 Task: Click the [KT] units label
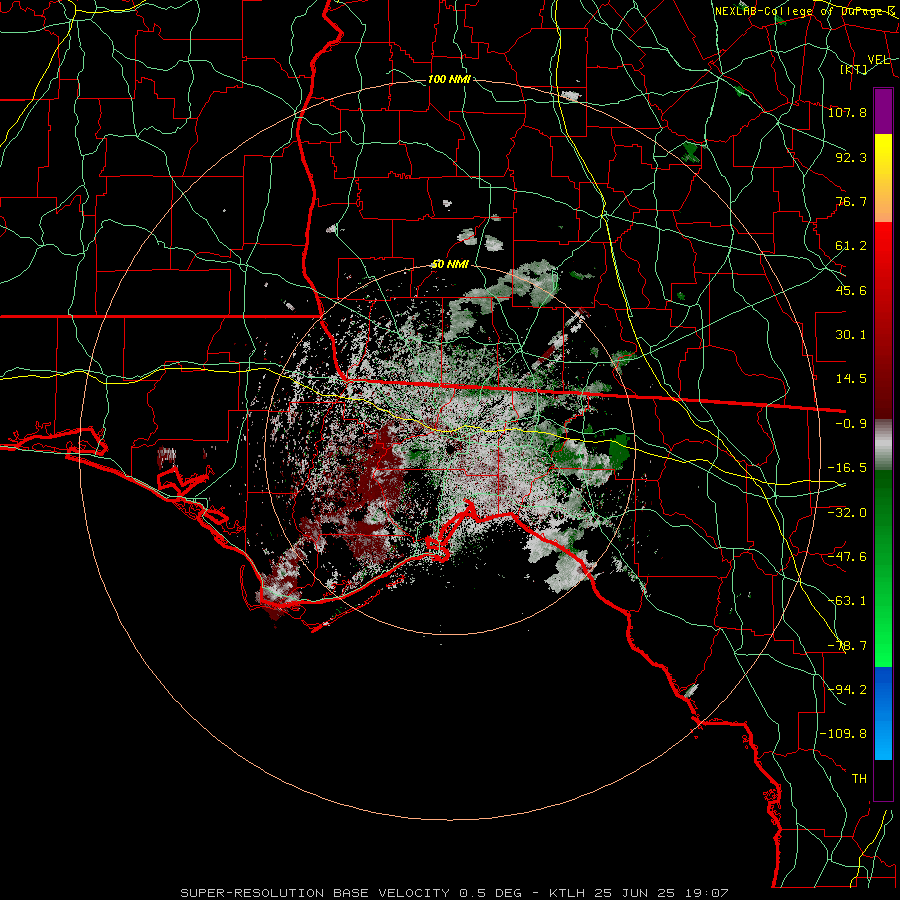coord(854,69)
